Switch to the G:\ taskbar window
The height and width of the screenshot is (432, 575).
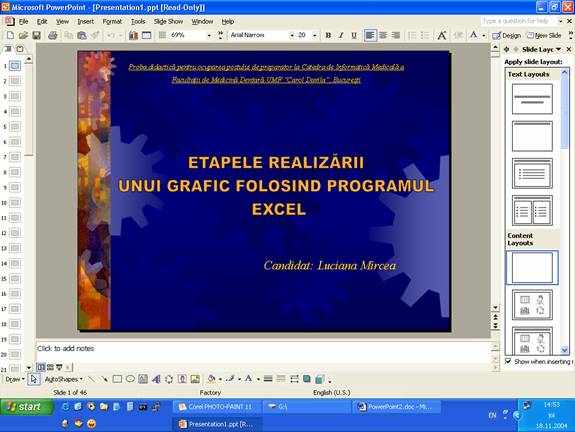[x=307, y=407]
